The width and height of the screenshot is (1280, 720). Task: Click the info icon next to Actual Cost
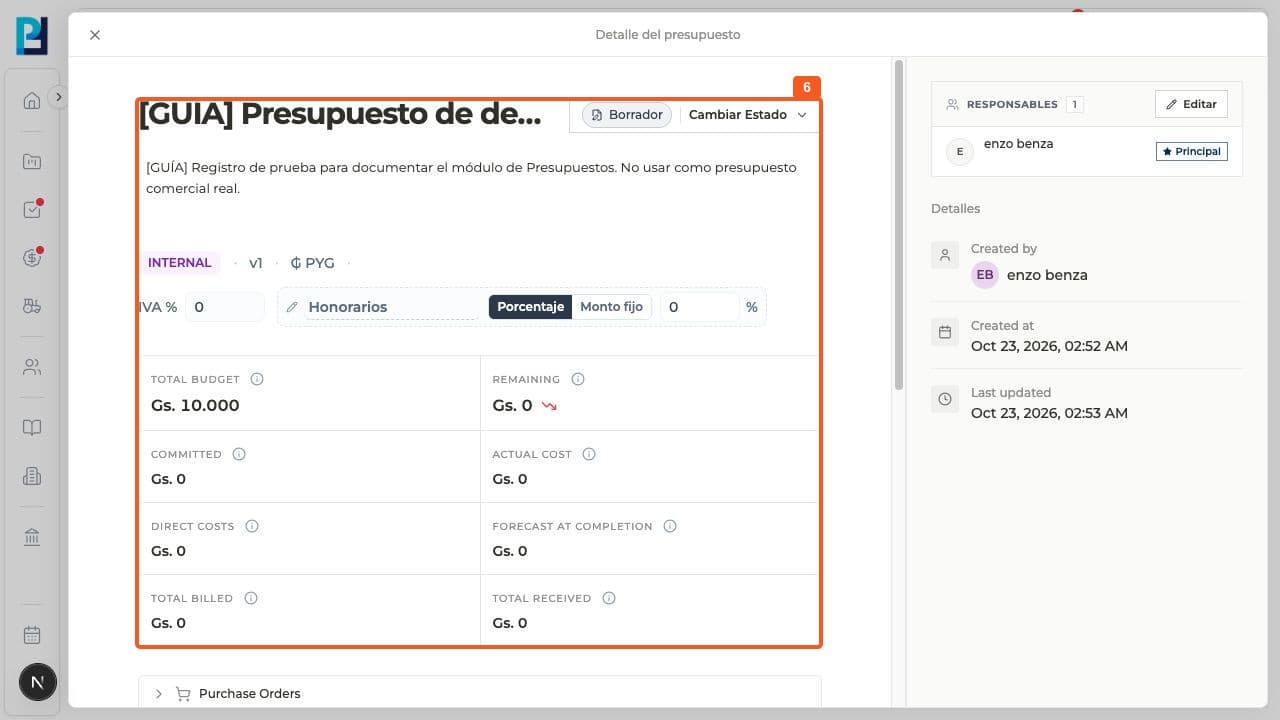tap(589, 454)
